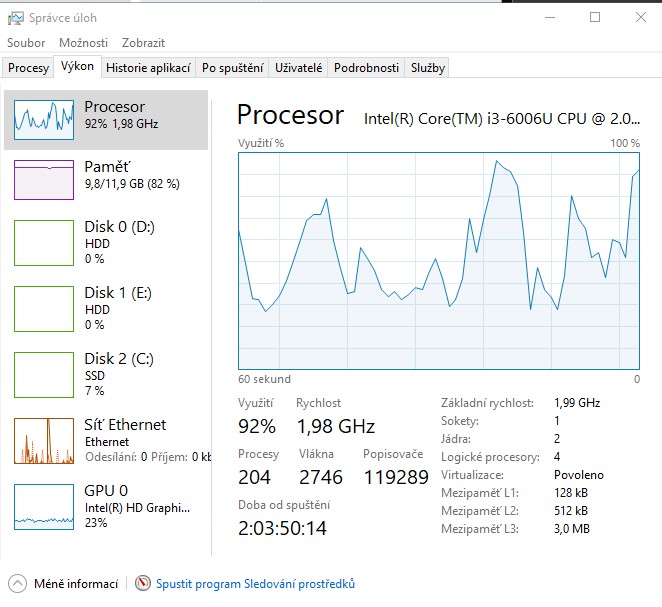Select Disk 0 (D:) HDD entry
Screen dimensions: 662x607
tap(106, 243)
